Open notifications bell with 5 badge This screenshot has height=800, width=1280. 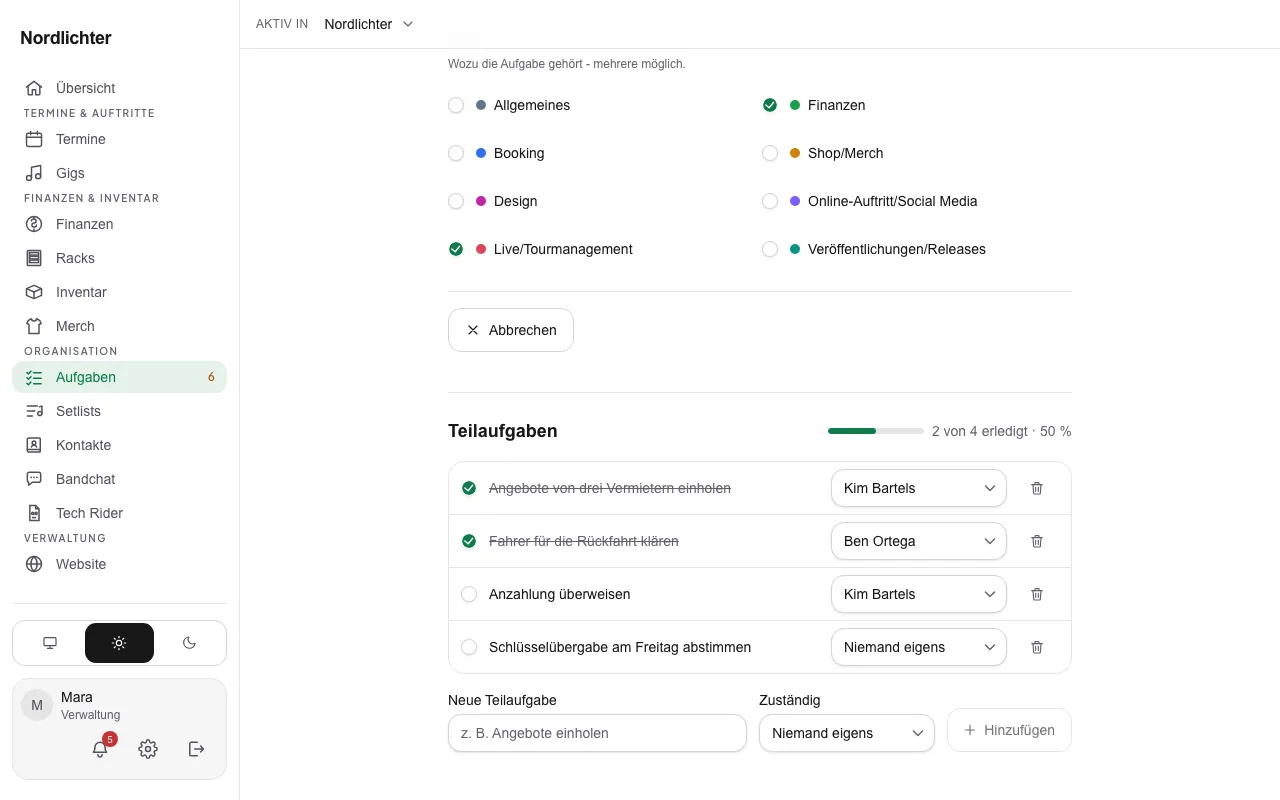click(100, 749)
